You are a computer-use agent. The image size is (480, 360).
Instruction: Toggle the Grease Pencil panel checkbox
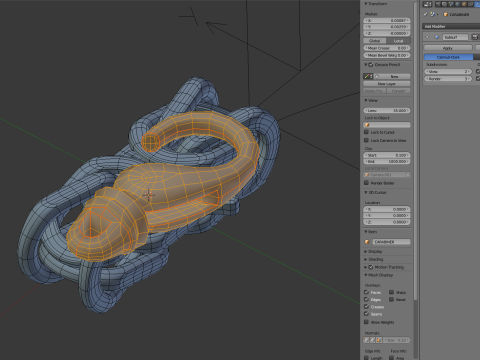point(371,65)
